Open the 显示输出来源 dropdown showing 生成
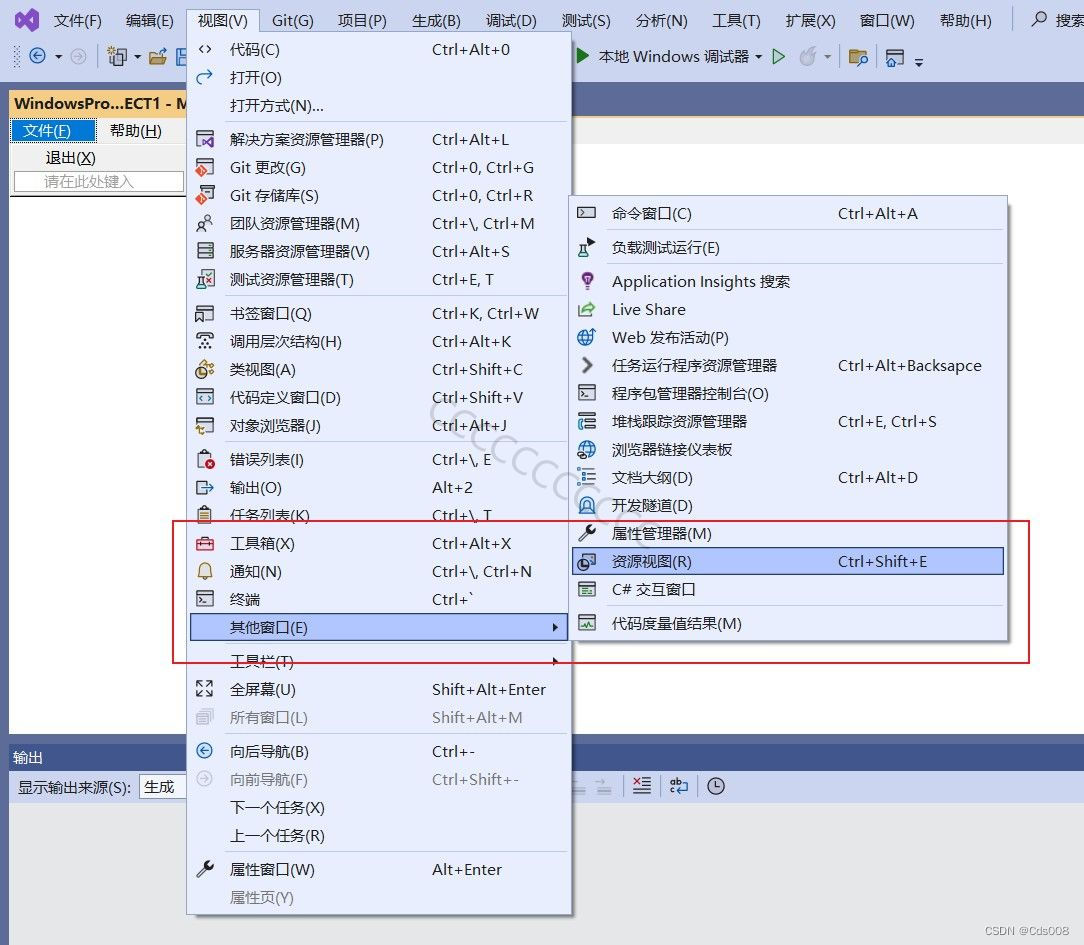 click(x=162, y=787)
